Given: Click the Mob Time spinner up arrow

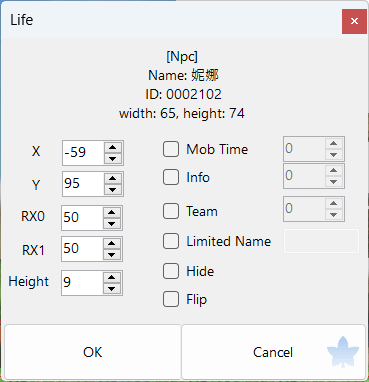Looking at the screenshot, I should point(334,143).
